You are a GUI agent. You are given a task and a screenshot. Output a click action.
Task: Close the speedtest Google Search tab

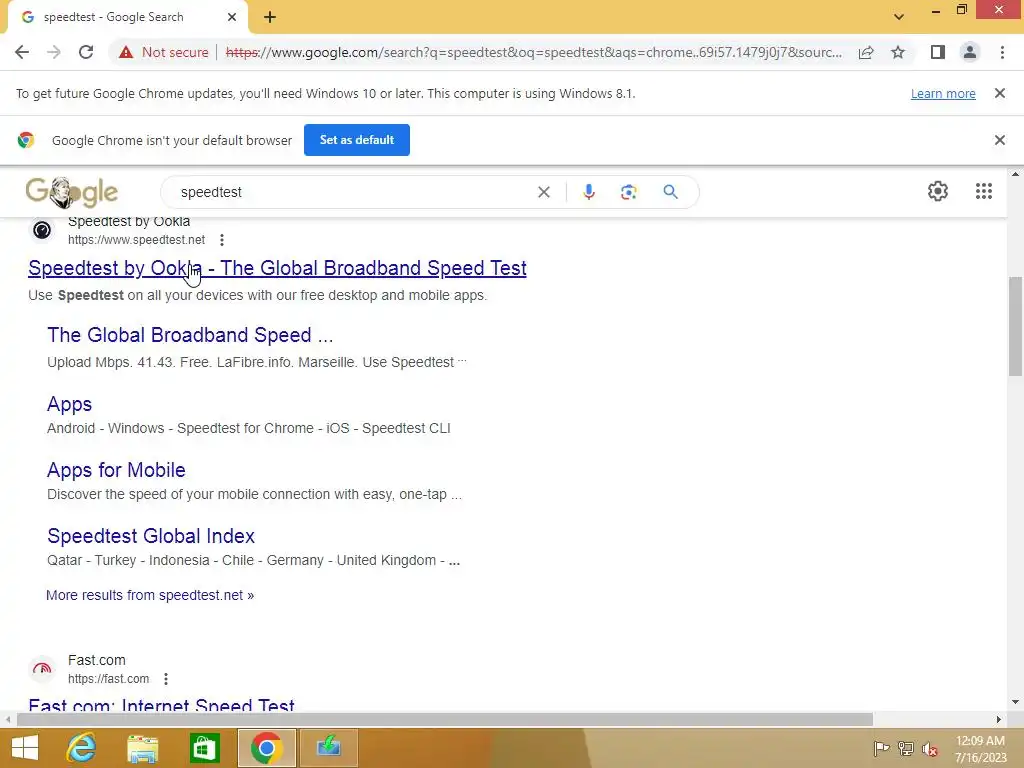pyautogui.click(x=232, y=17)
